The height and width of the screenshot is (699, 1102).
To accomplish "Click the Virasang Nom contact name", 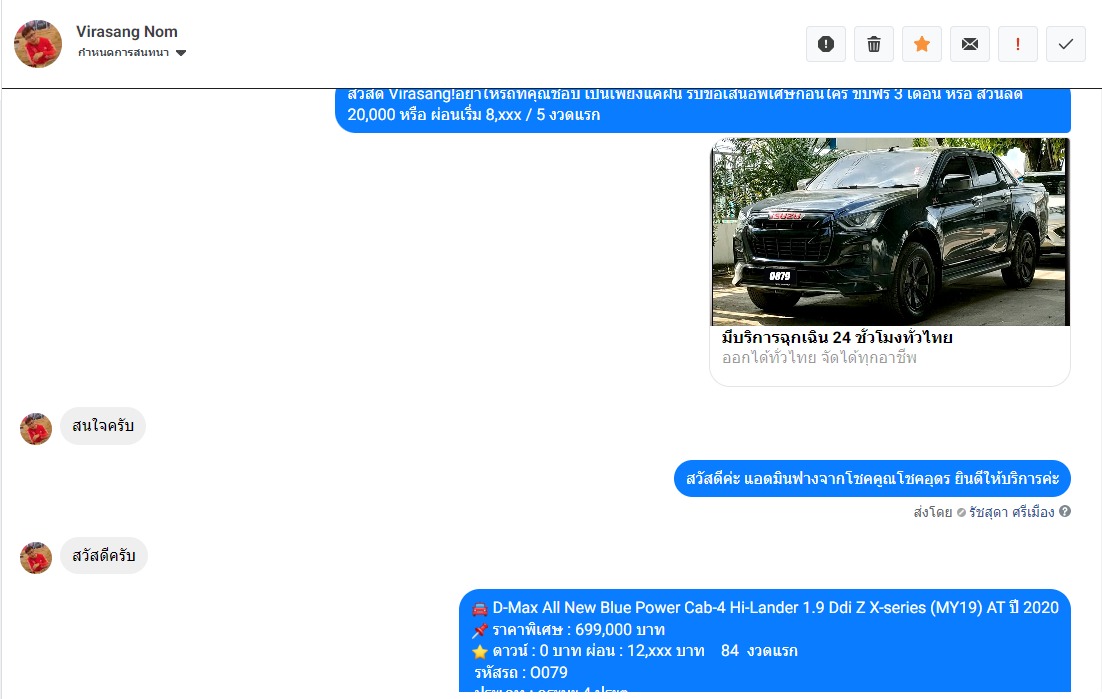I will tap(127, 32).
